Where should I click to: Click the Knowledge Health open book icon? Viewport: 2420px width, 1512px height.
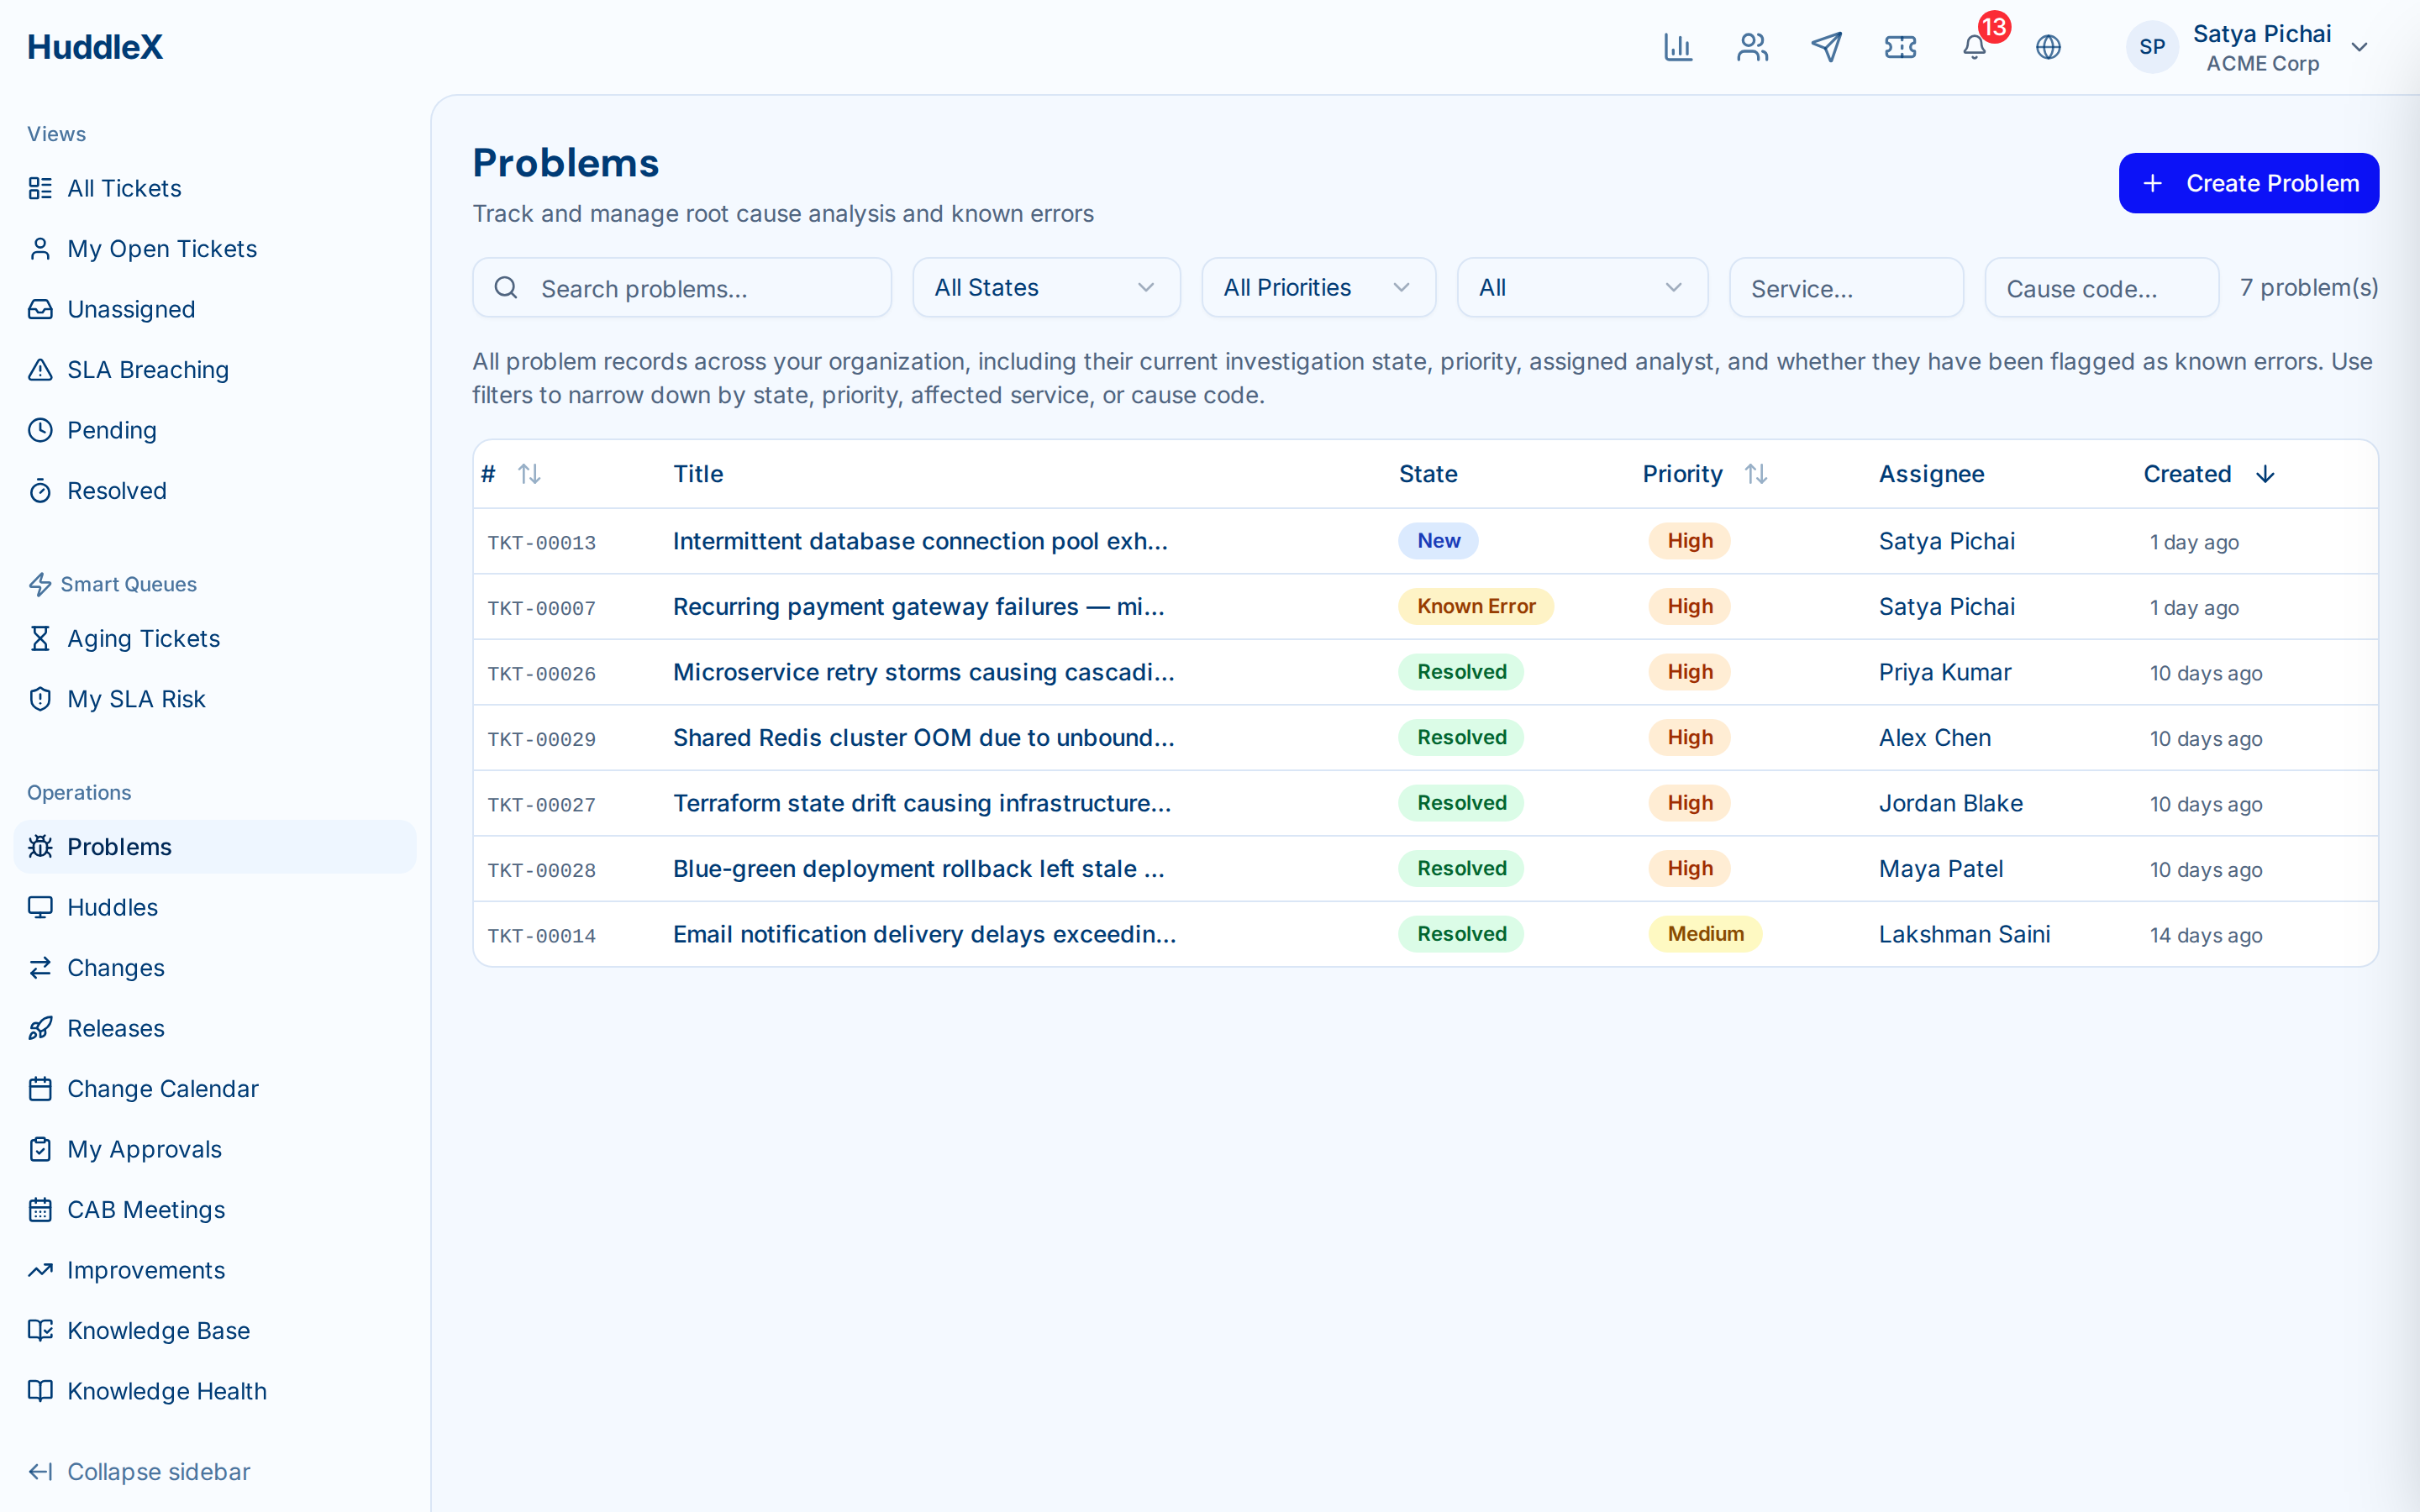click(x=40, y=1391)
